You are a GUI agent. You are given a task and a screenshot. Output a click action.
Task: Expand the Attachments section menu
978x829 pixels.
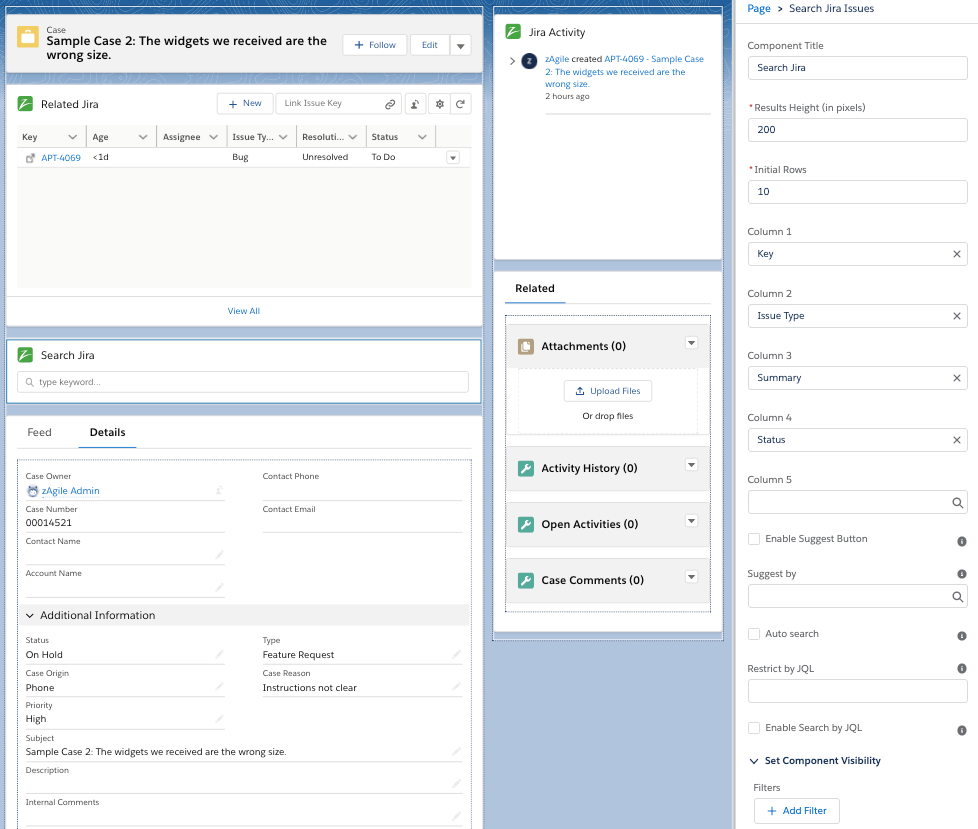pos(690,343)
